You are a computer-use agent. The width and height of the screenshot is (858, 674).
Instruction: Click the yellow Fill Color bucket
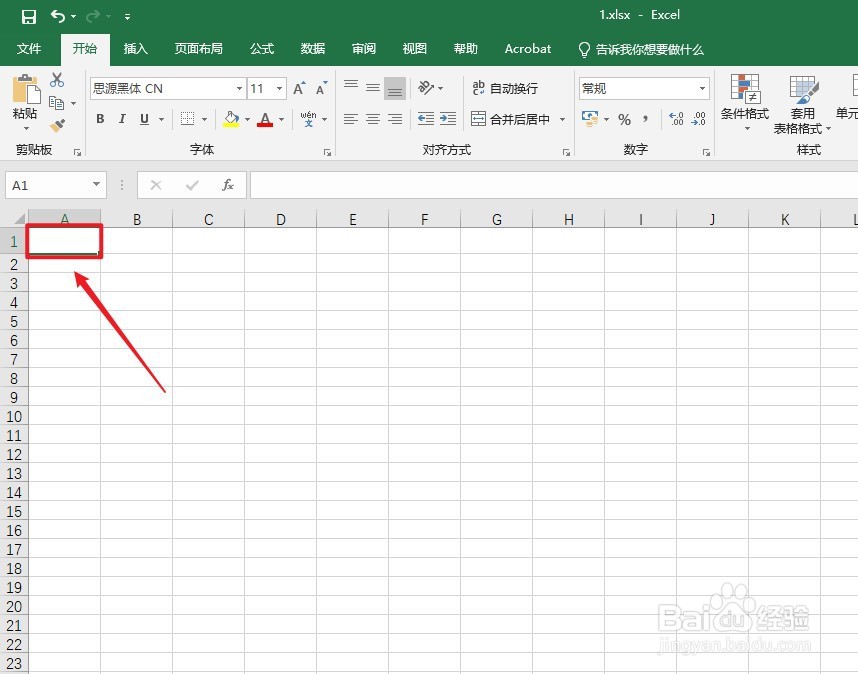231,119
